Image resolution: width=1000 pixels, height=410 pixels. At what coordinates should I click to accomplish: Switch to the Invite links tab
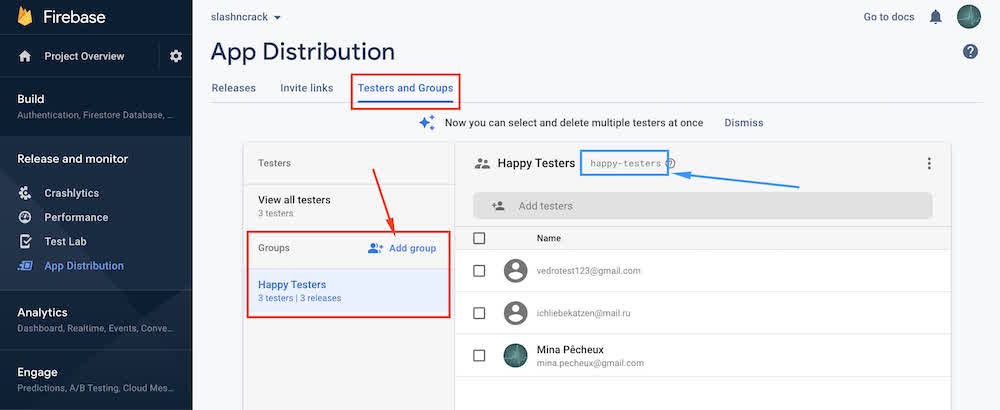click(307, 88)
